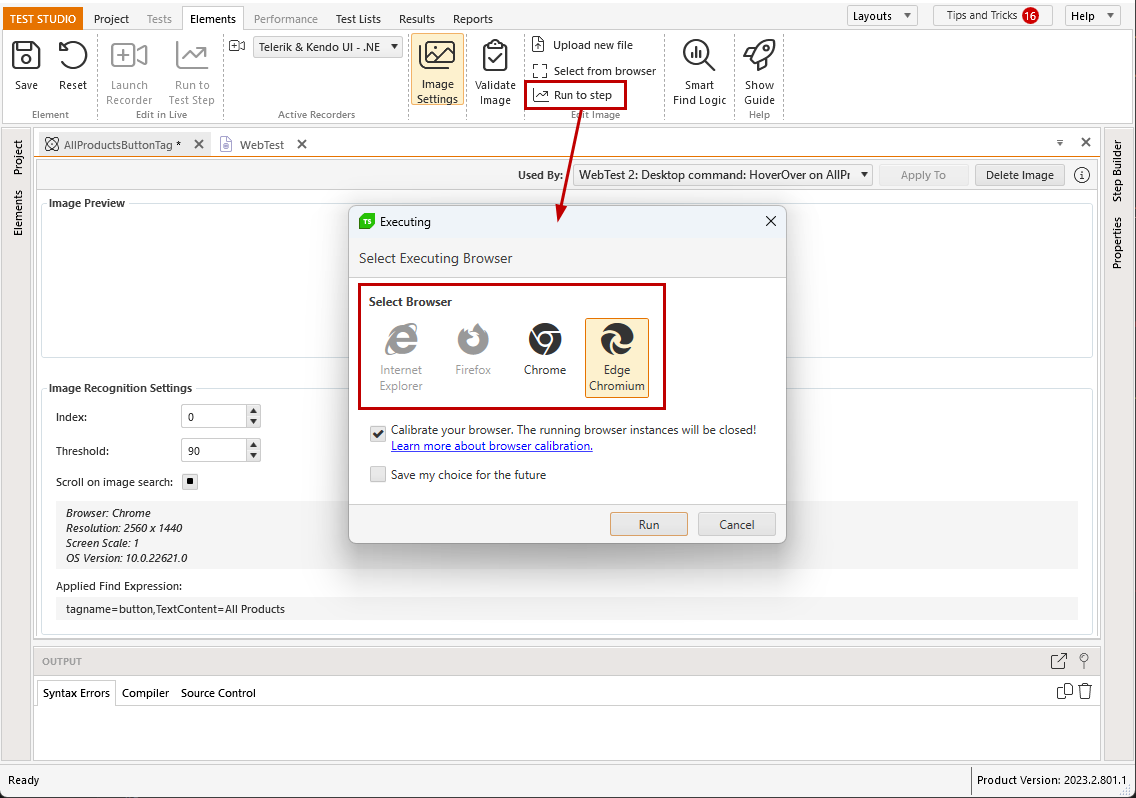Switch to the Tests ribbon tab
Viewport: 1136px width, 798px height.
[159, 19]
